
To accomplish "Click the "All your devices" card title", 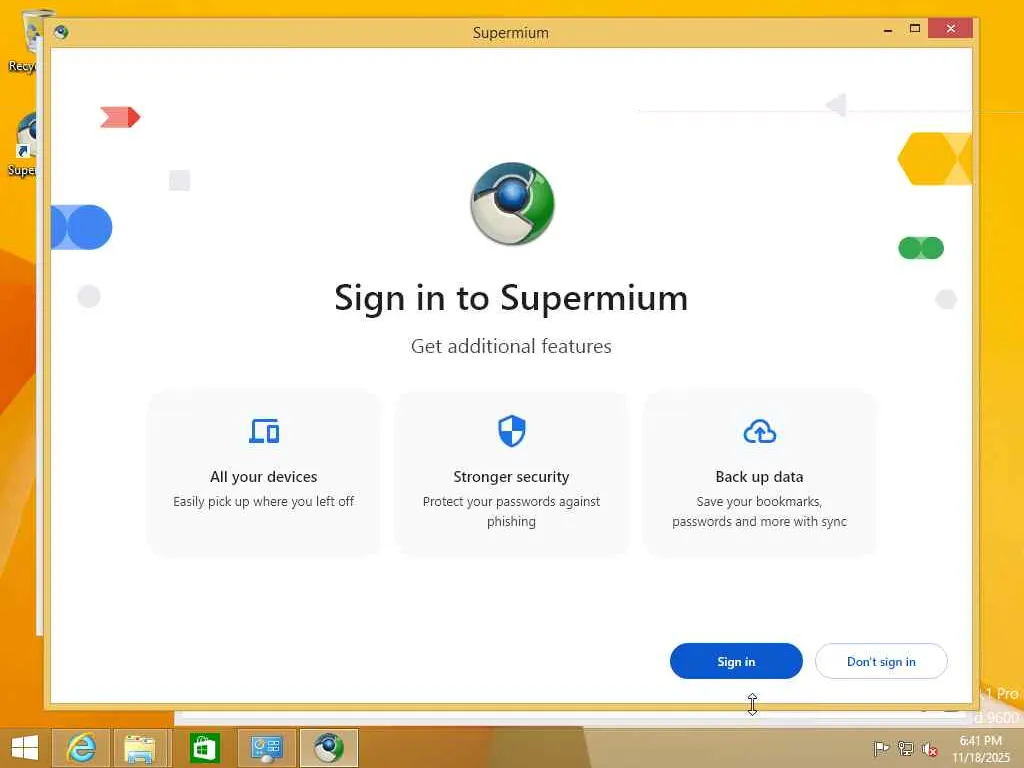I will (x=264, y=477).
